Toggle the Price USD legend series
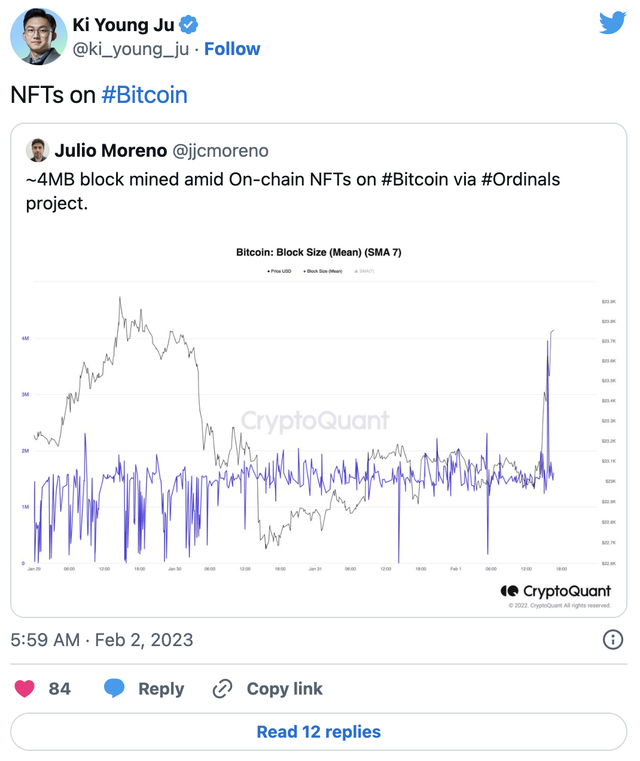 (279, 271)
